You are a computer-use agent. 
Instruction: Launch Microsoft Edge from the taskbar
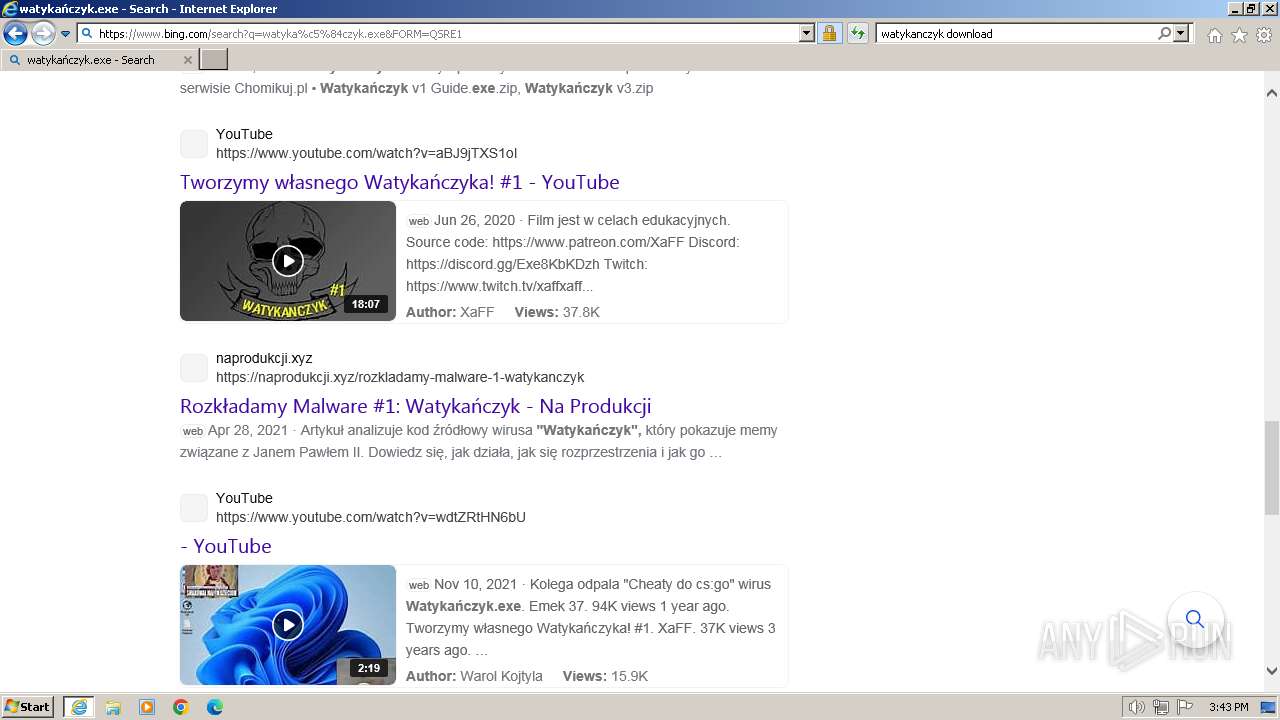click(x=215, y=707)
